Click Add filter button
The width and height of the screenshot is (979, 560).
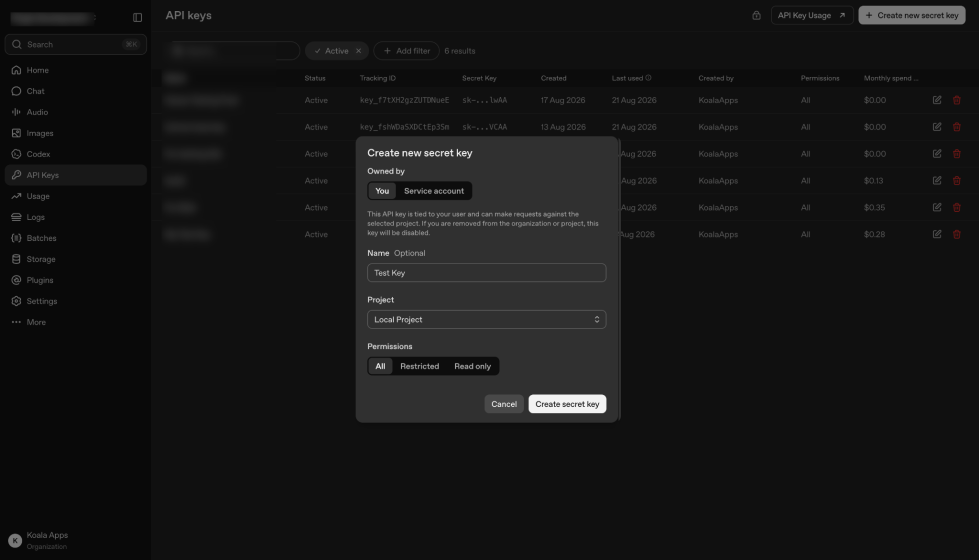406,51
